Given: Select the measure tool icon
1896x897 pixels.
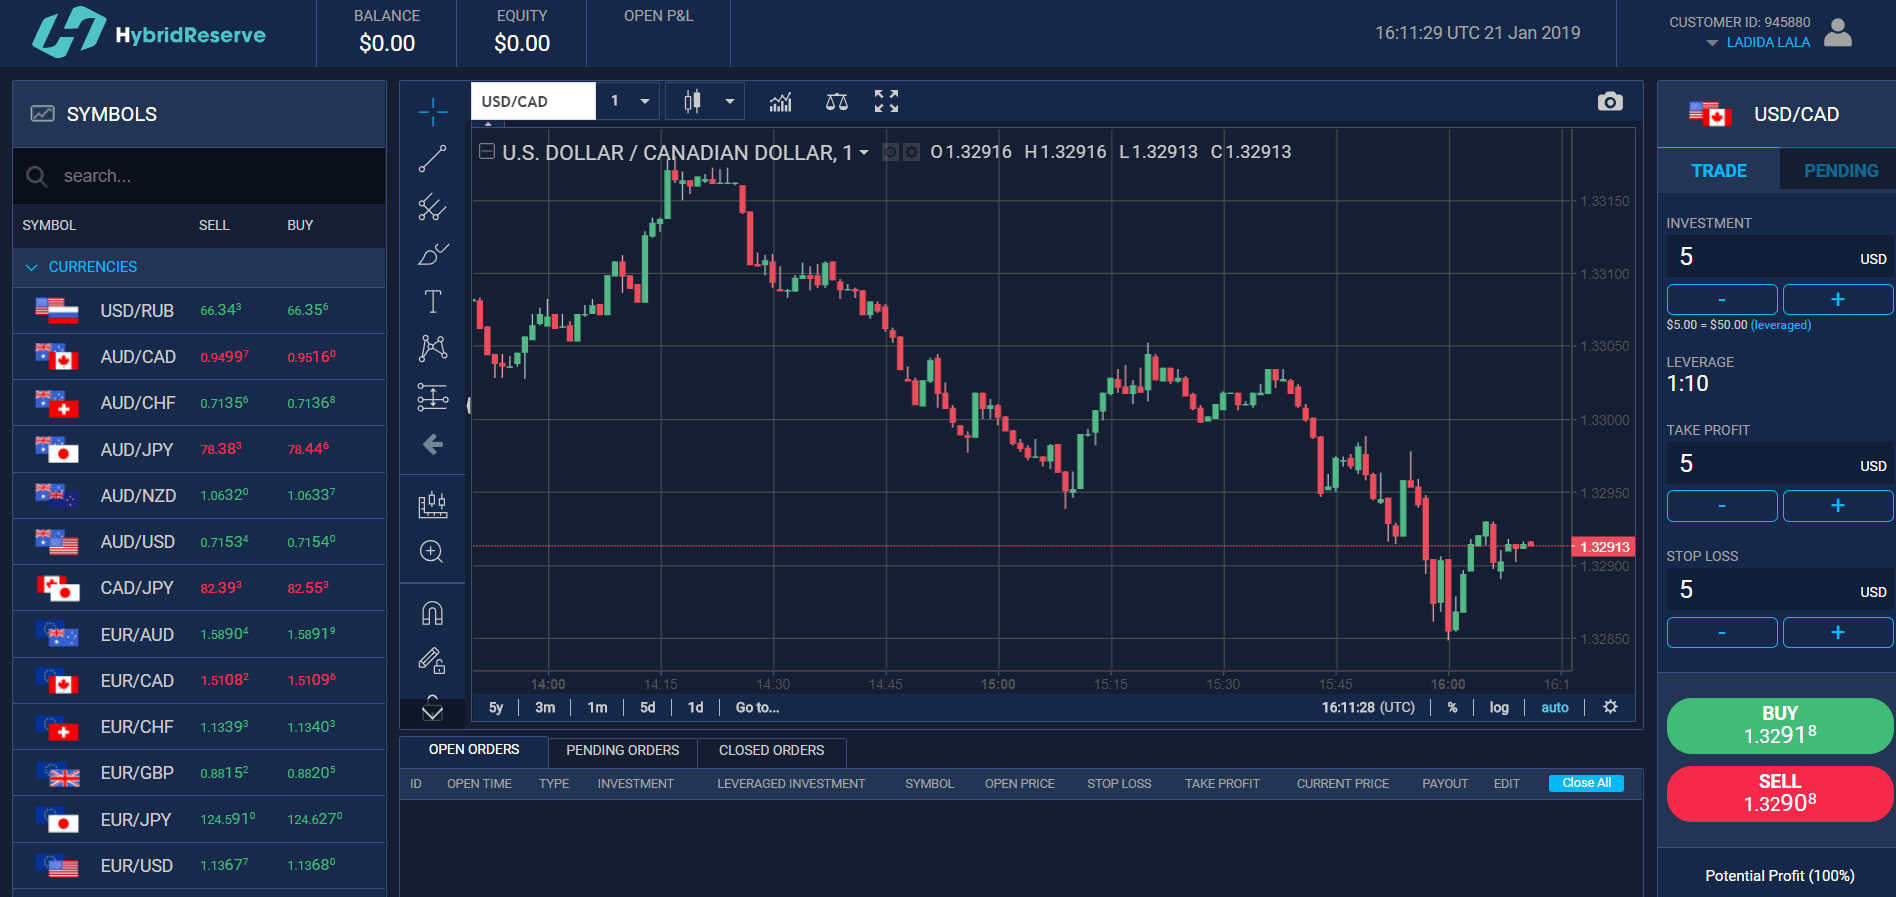Looking at the screenshot, I should click(432, 504).
